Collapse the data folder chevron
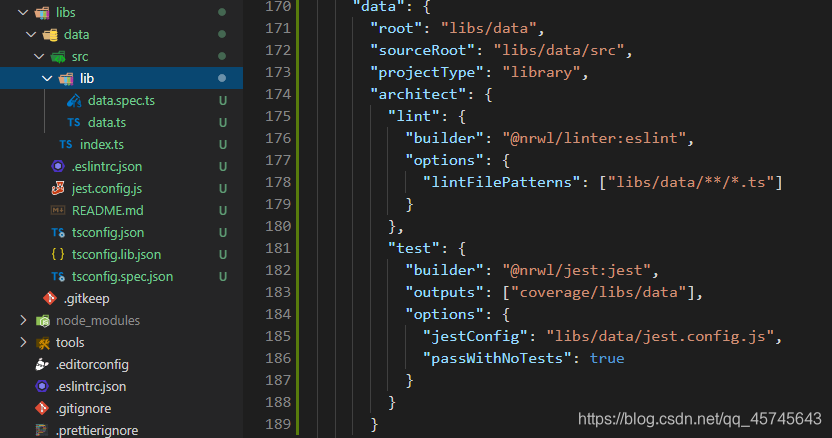832x438 pixels. click(x=31, y=35)
